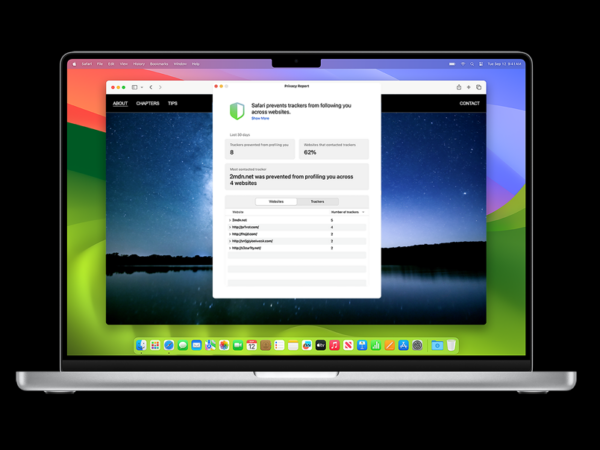600x450 pixels.
Task: Select the Websites tab
Action: 276,201
